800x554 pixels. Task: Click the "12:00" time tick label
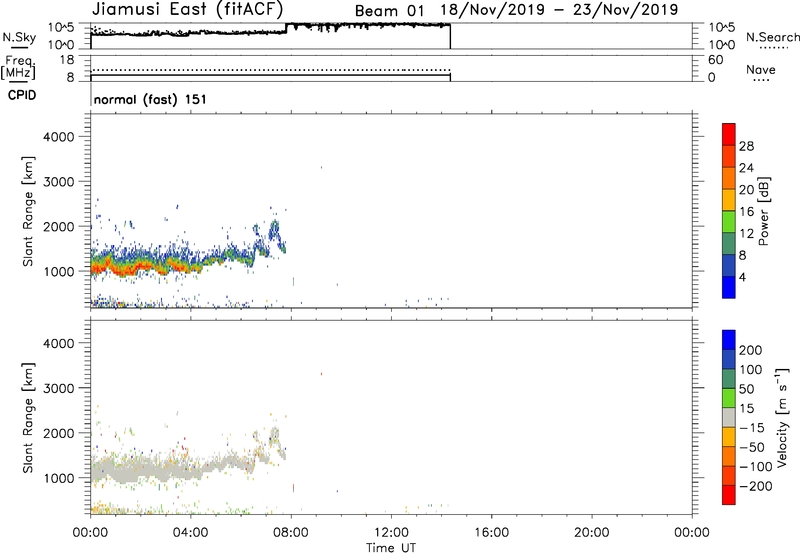[x=391, y=533]
